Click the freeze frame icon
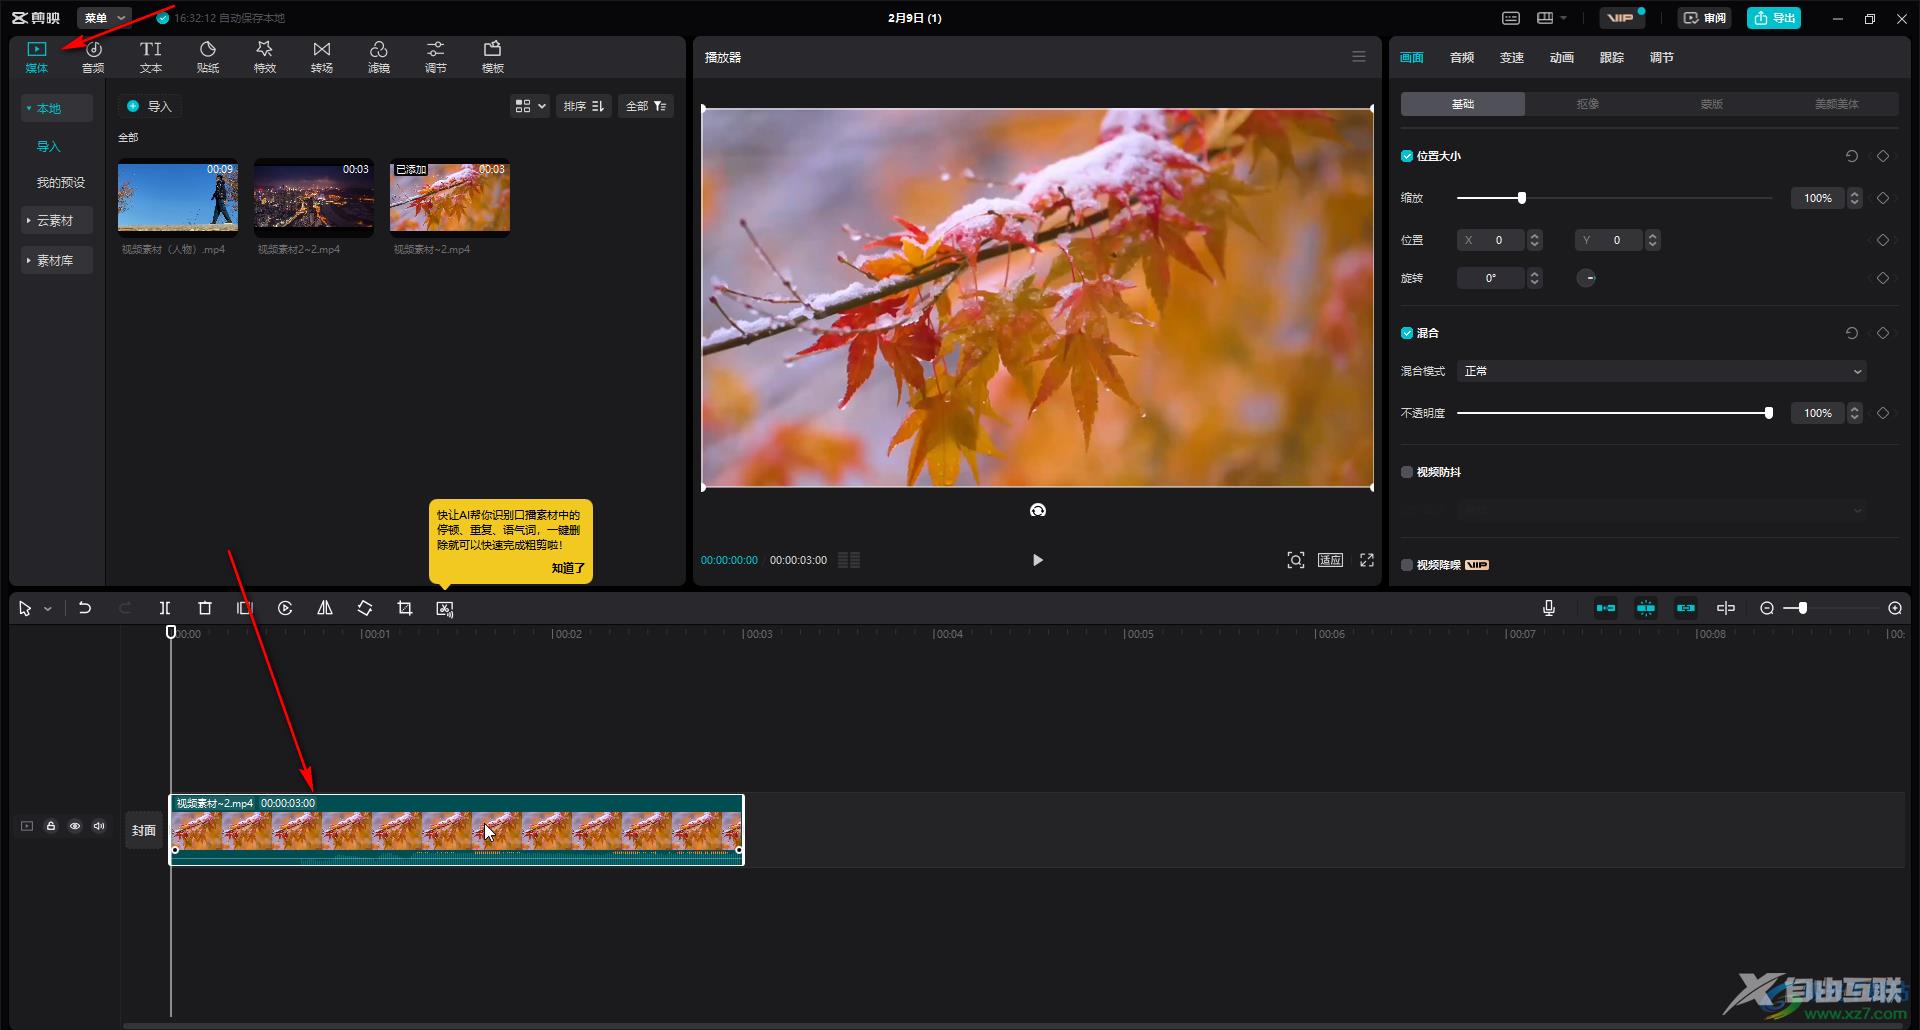This screenshot has width=1920, height=1030. click(x=245, y=608)
